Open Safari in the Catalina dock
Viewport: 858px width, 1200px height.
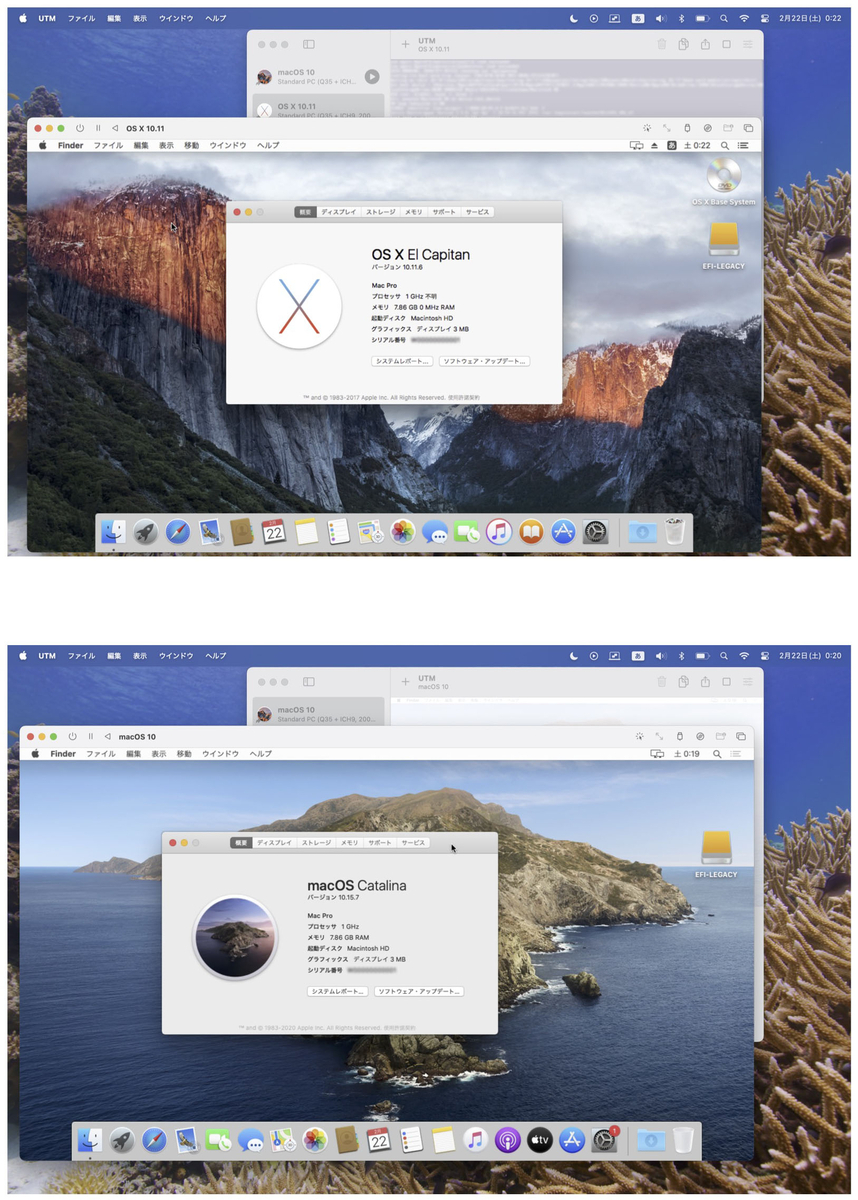point(154,1140)
